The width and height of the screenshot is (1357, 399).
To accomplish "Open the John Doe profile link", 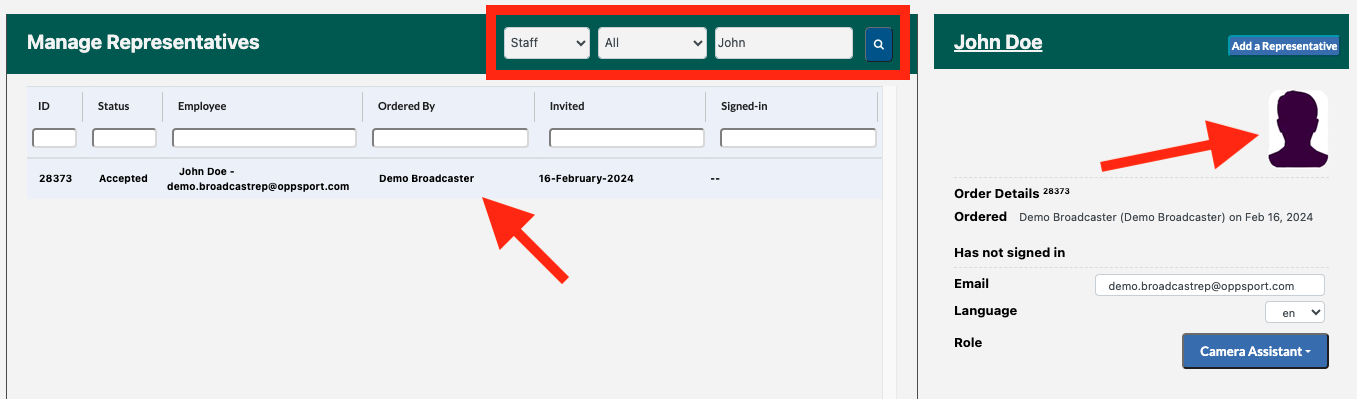I will tap(998, 42).
